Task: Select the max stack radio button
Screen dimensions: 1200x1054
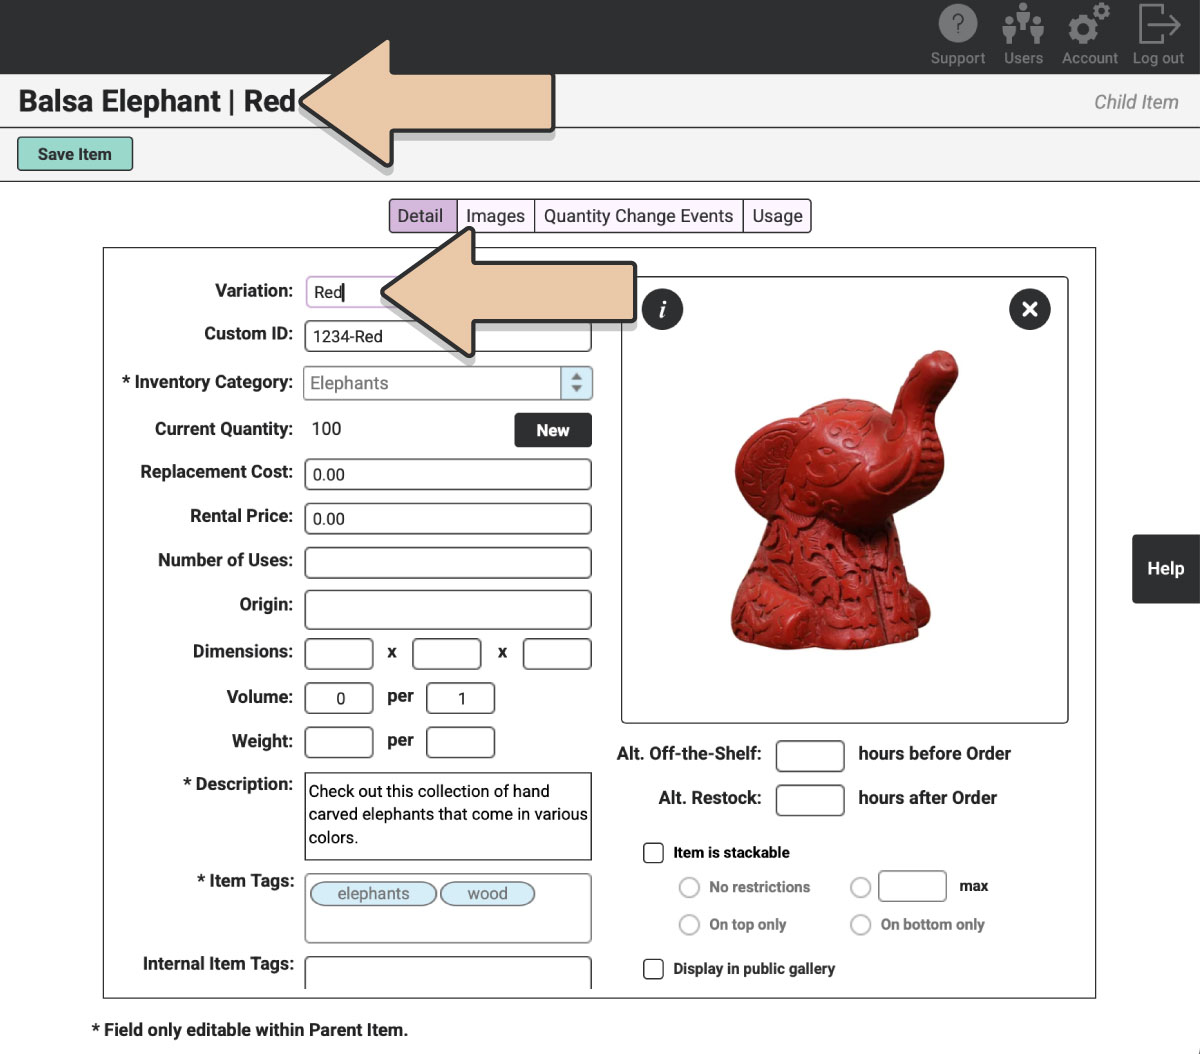Action: pos(860,887)
